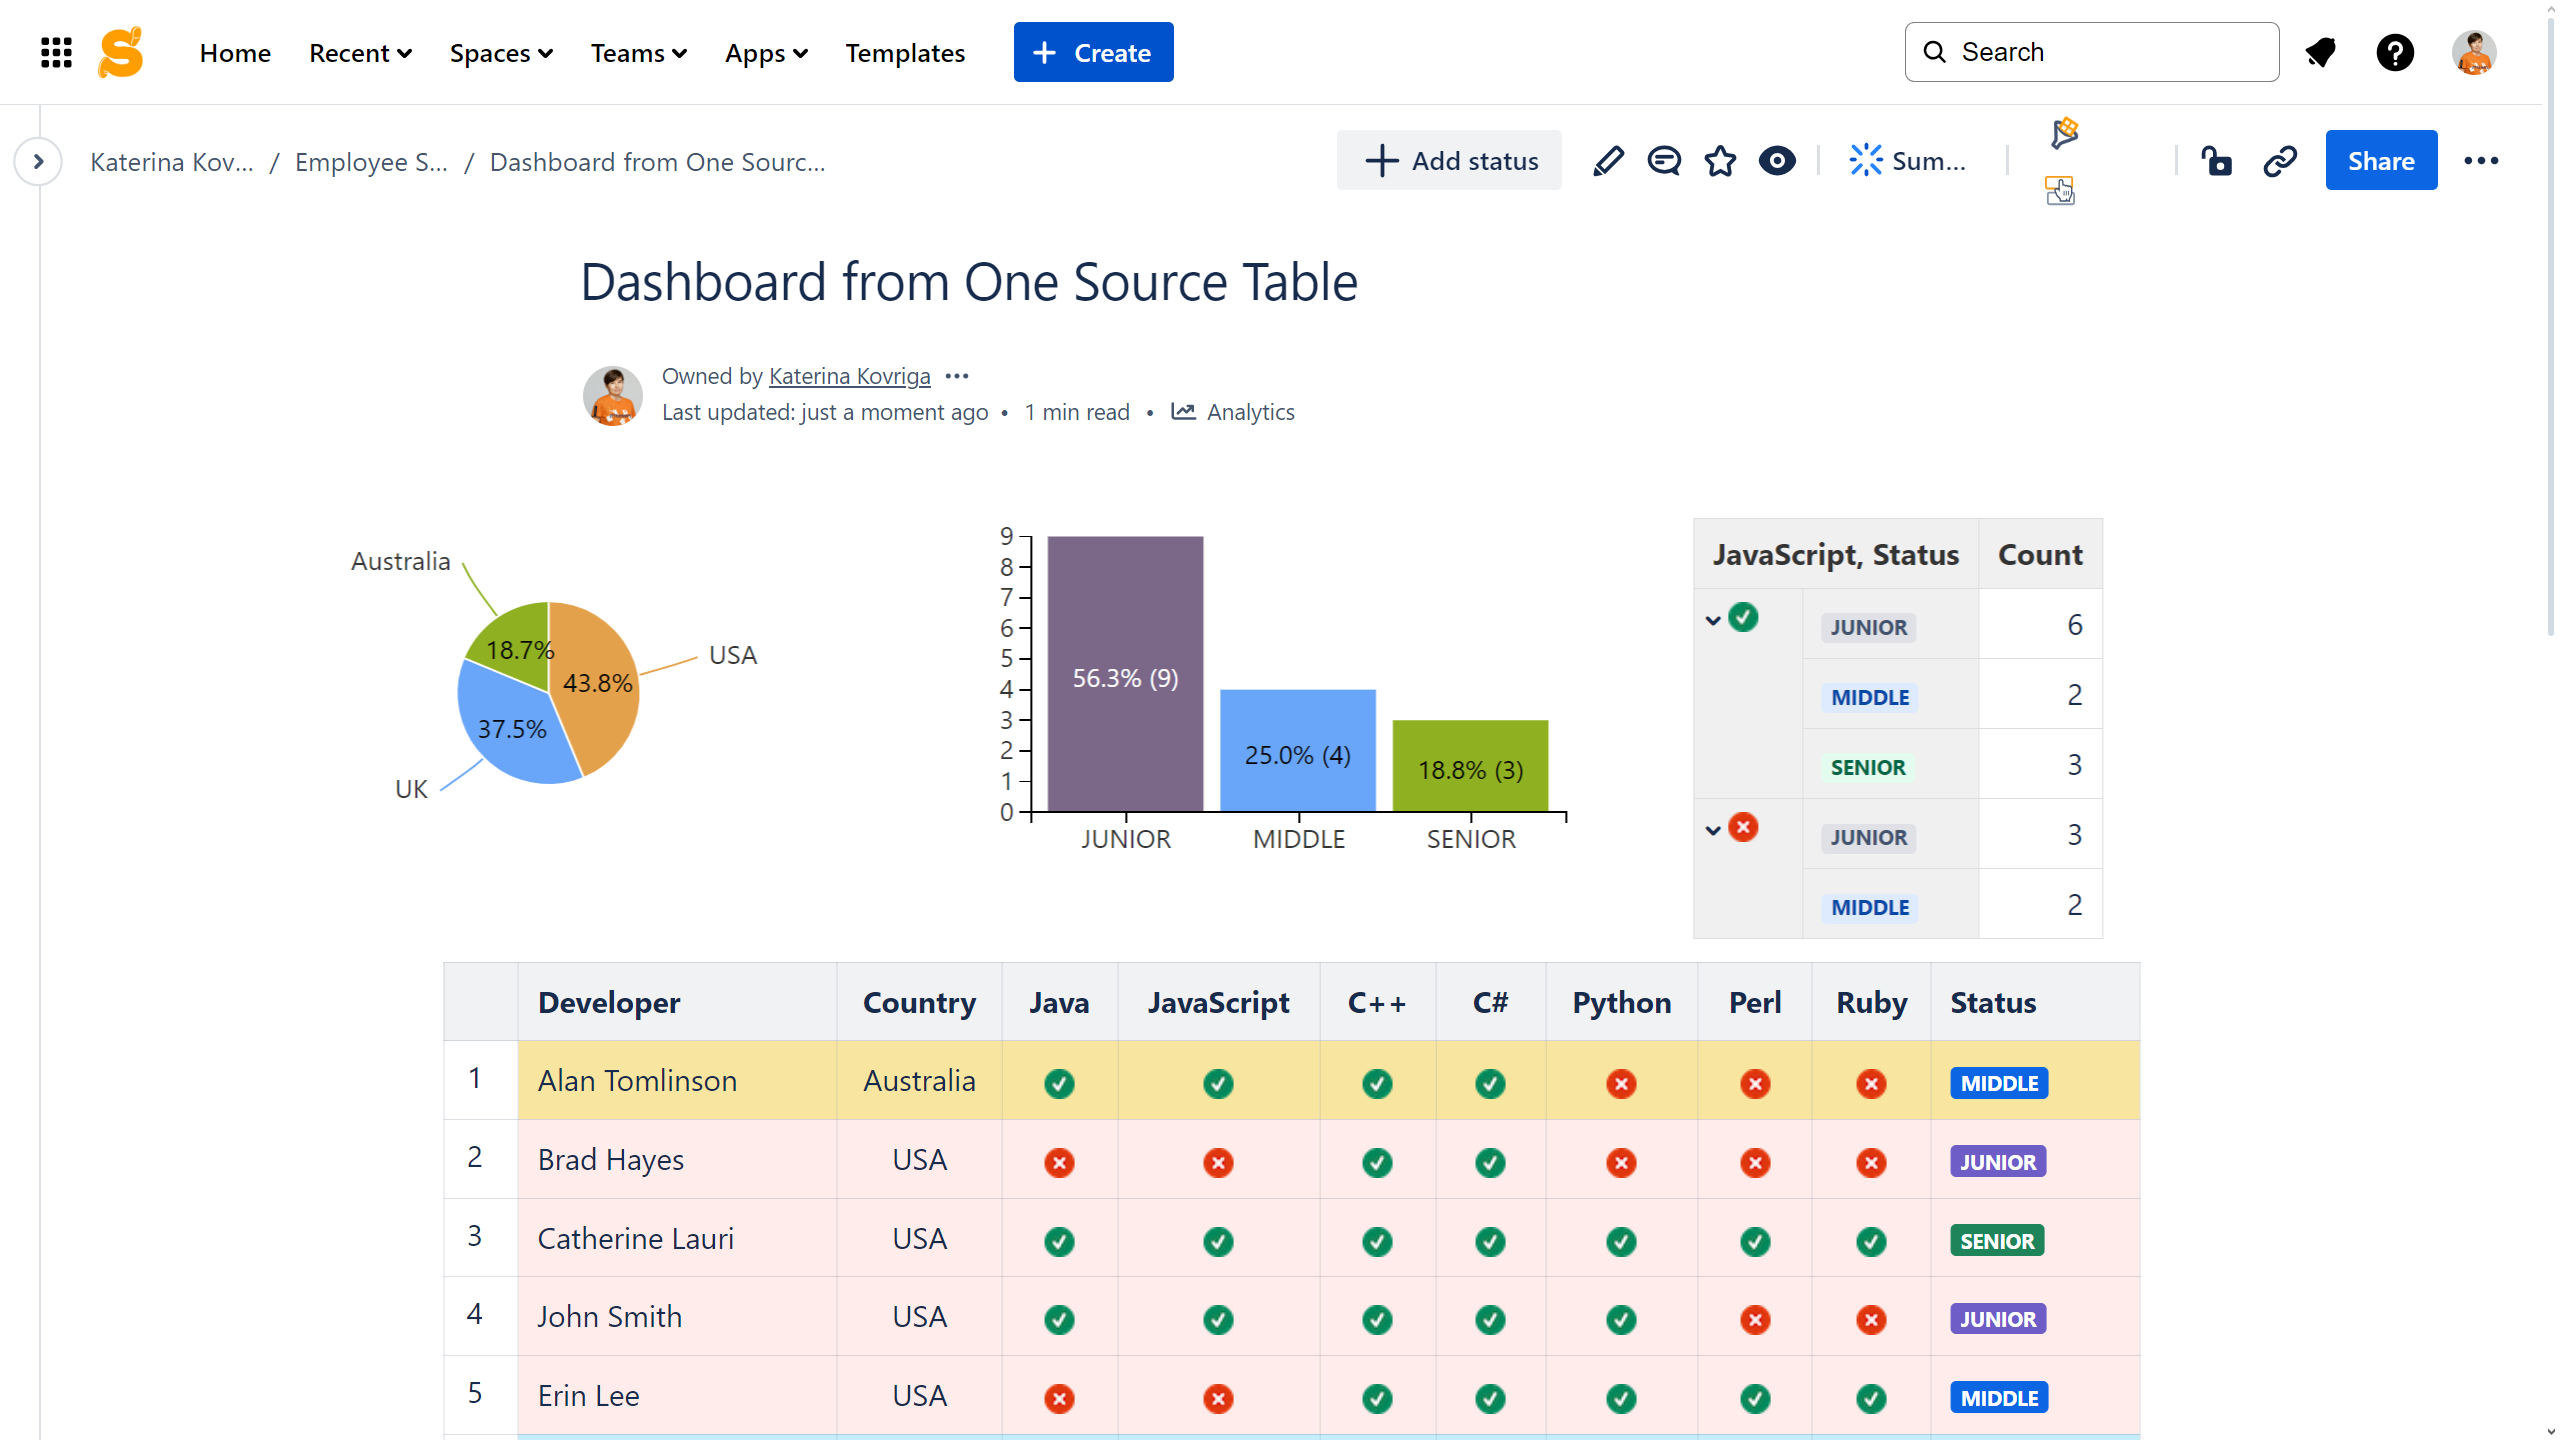The width and height of the screenshot is (2560, 1440).
Task: Star this page as favorite
Action: point(1720,161)
